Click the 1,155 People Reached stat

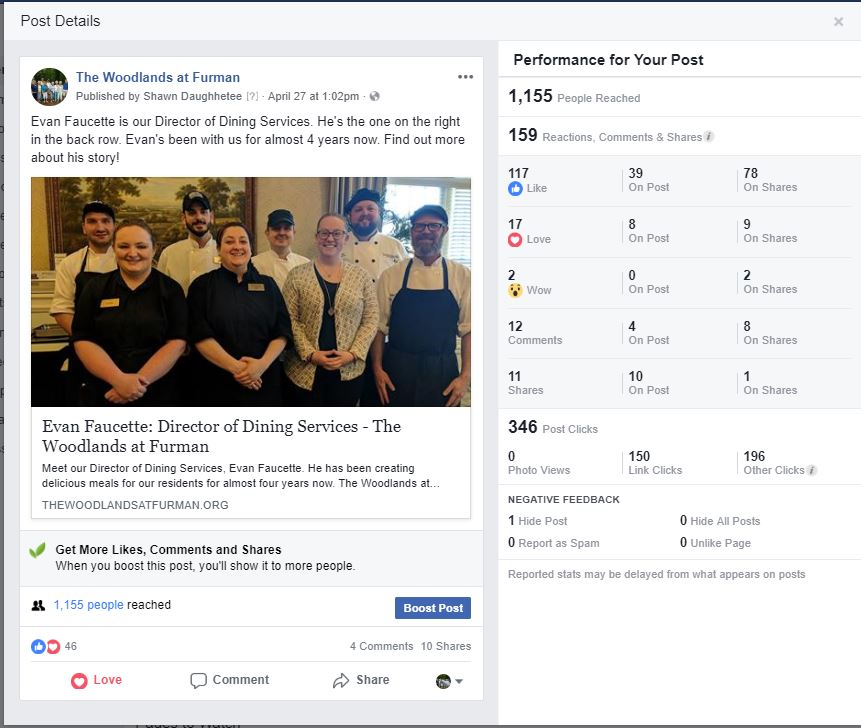tap(574, 97)
